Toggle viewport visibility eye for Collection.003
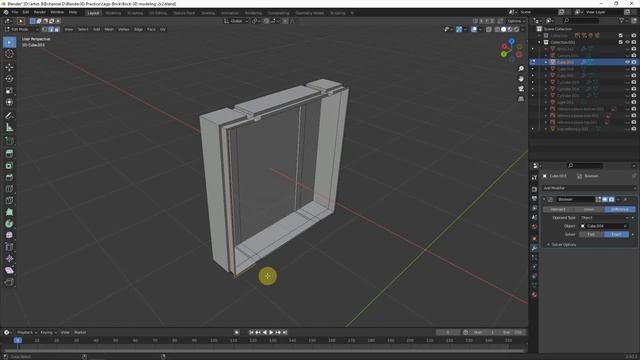This screenshot has height=360, width=640. pyautogui.click(x=627, y=42)
